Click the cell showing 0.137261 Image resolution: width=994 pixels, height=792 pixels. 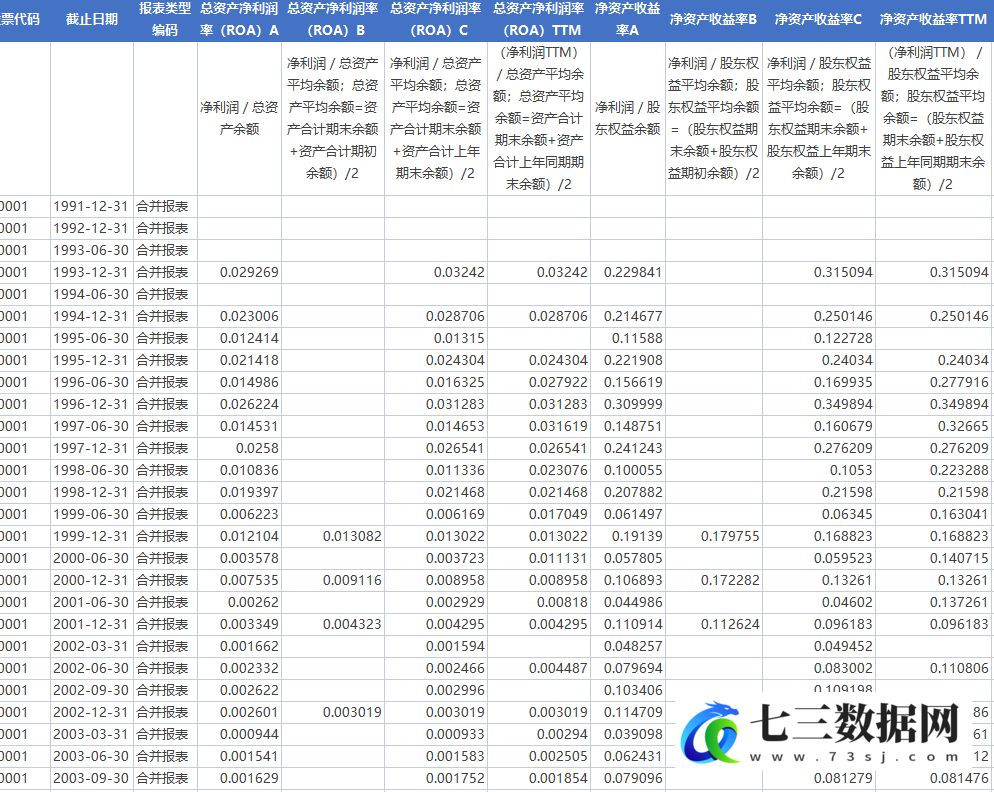pyautogui.click(x=933, y=602)
